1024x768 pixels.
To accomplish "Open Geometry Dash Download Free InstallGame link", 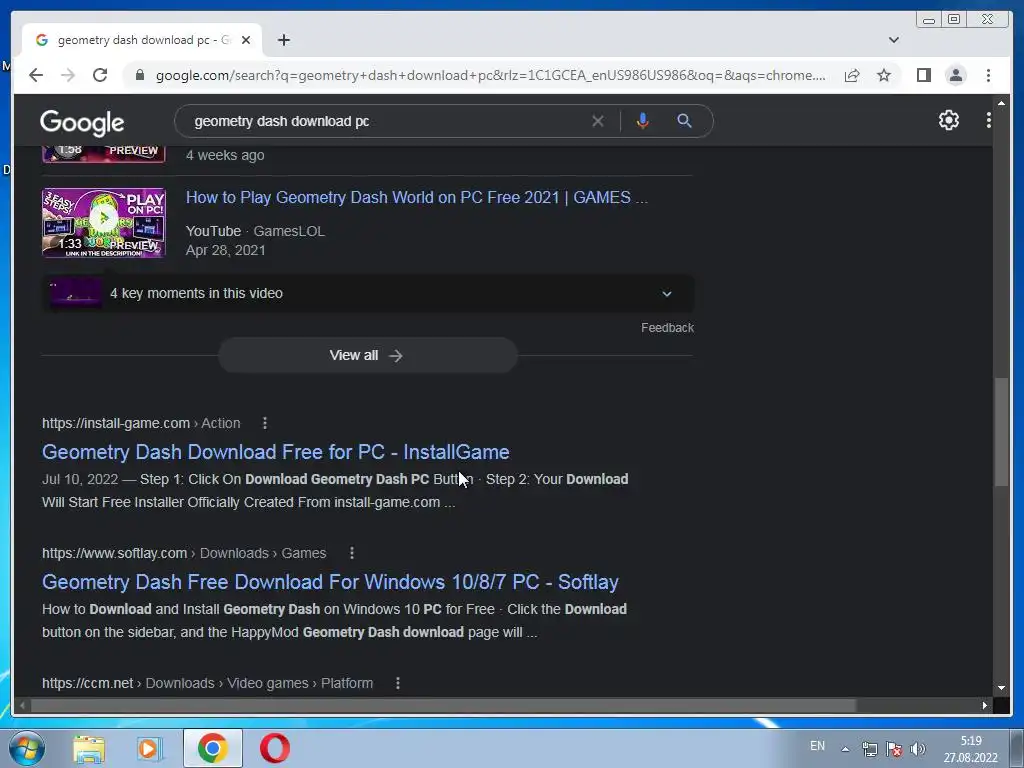I will click(x=276, y=452).
